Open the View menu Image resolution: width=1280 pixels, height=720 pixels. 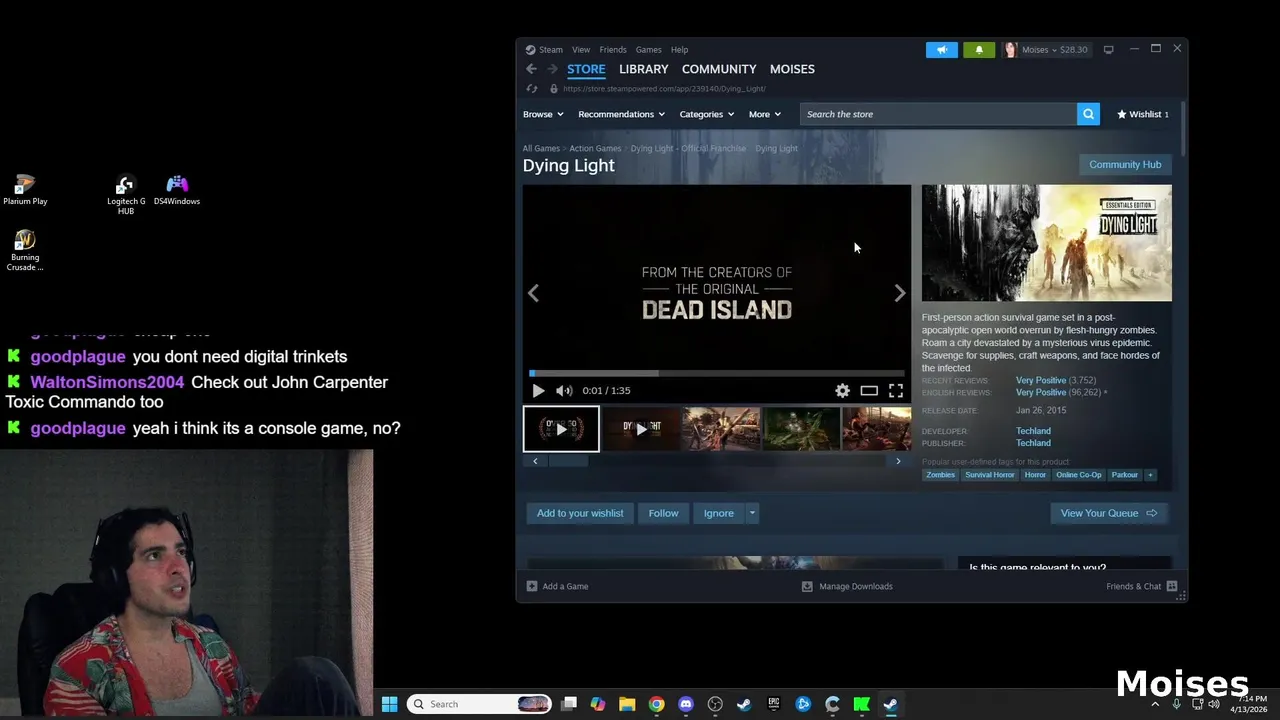(x=581, y=49)
